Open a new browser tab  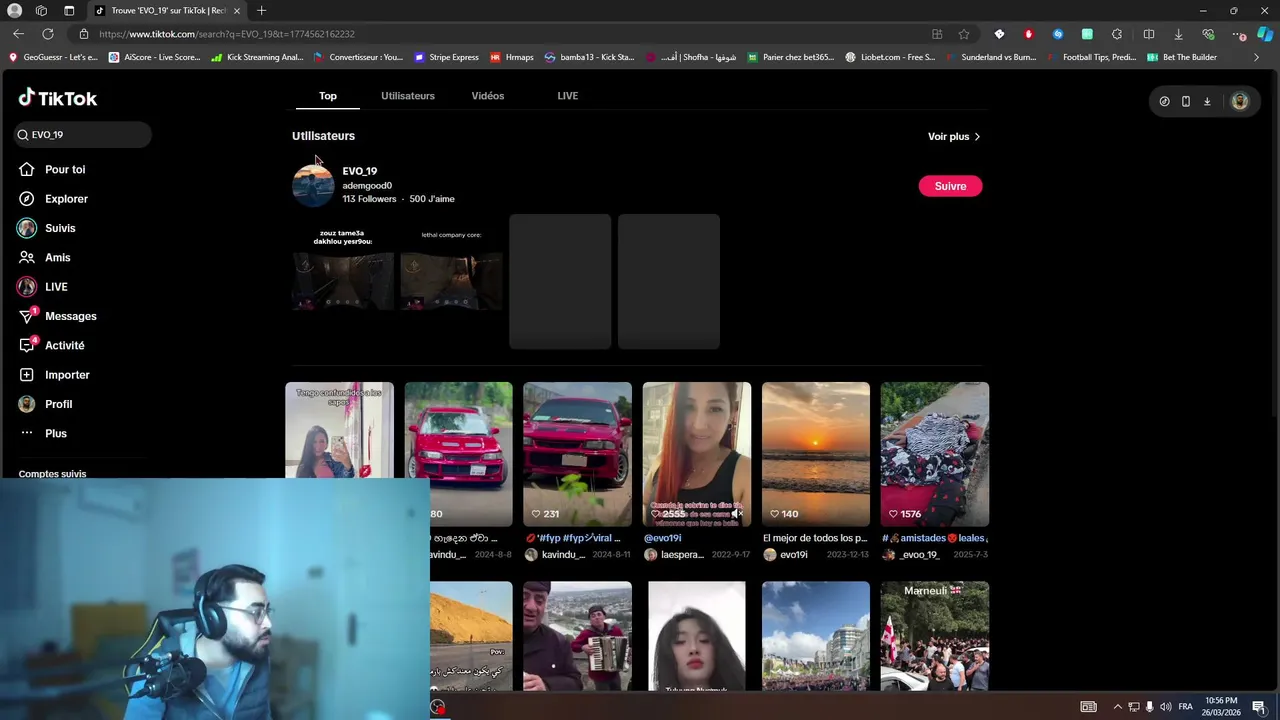click(x=261, y=11)
